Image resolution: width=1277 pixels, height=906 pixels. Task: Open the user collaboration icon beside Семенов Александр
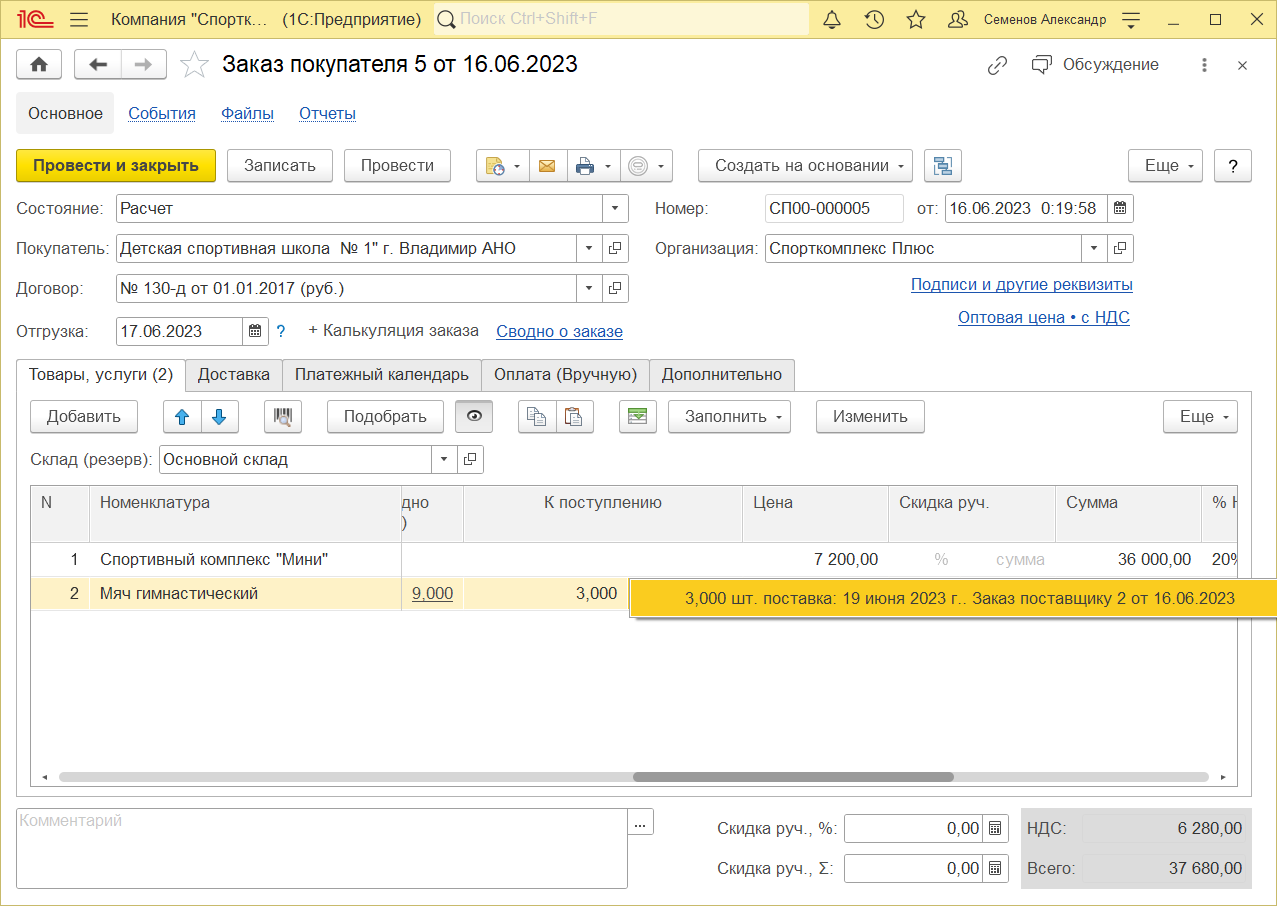[x=957, y=20]
